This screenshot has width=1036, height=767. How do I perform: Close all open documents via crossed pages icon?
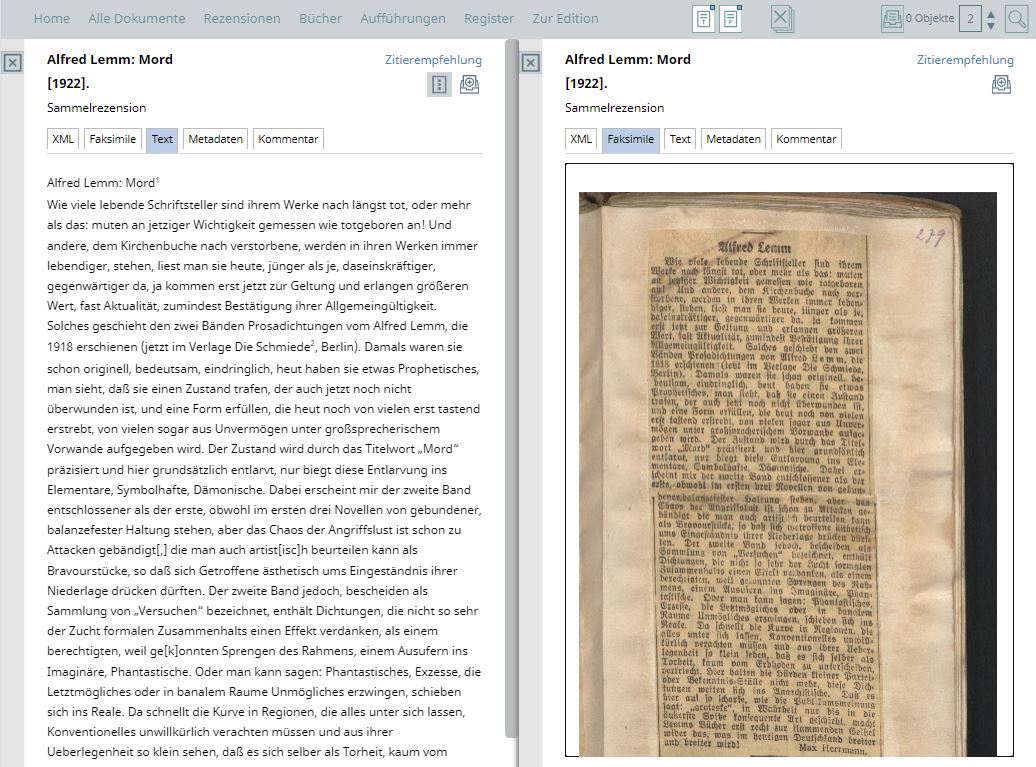coord(782,18)
